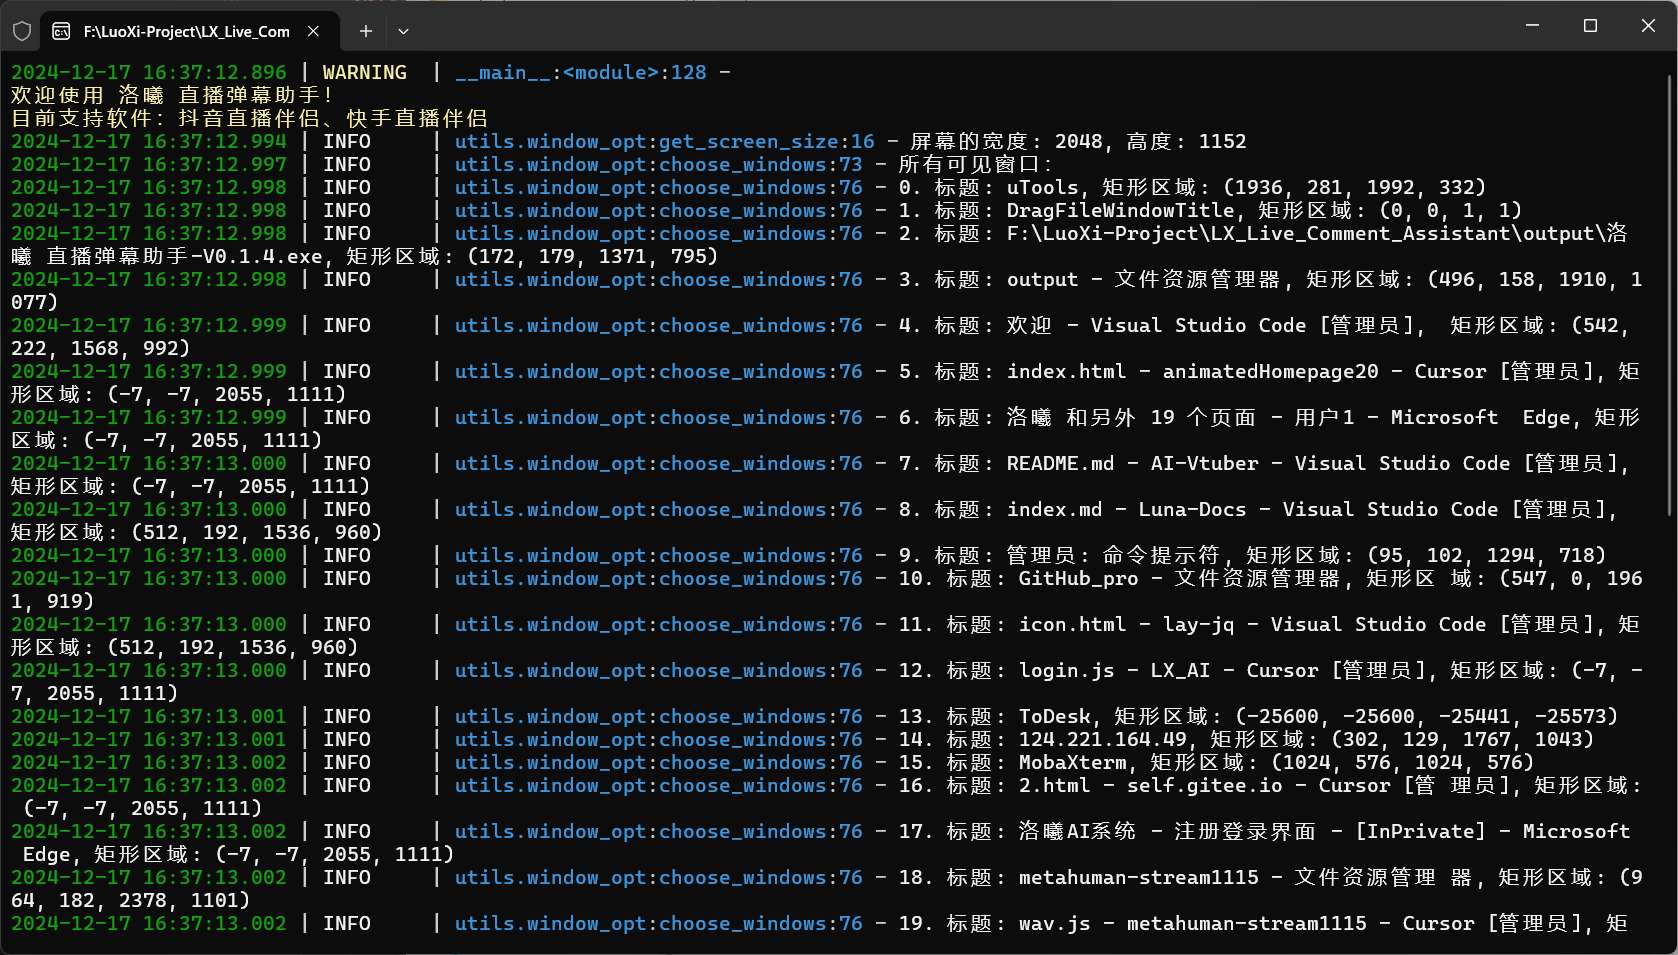1678x955 pixels.
Task: Select the F:\LuoXi-Project\LX_Live_Com tab
Action: point(186,31)
